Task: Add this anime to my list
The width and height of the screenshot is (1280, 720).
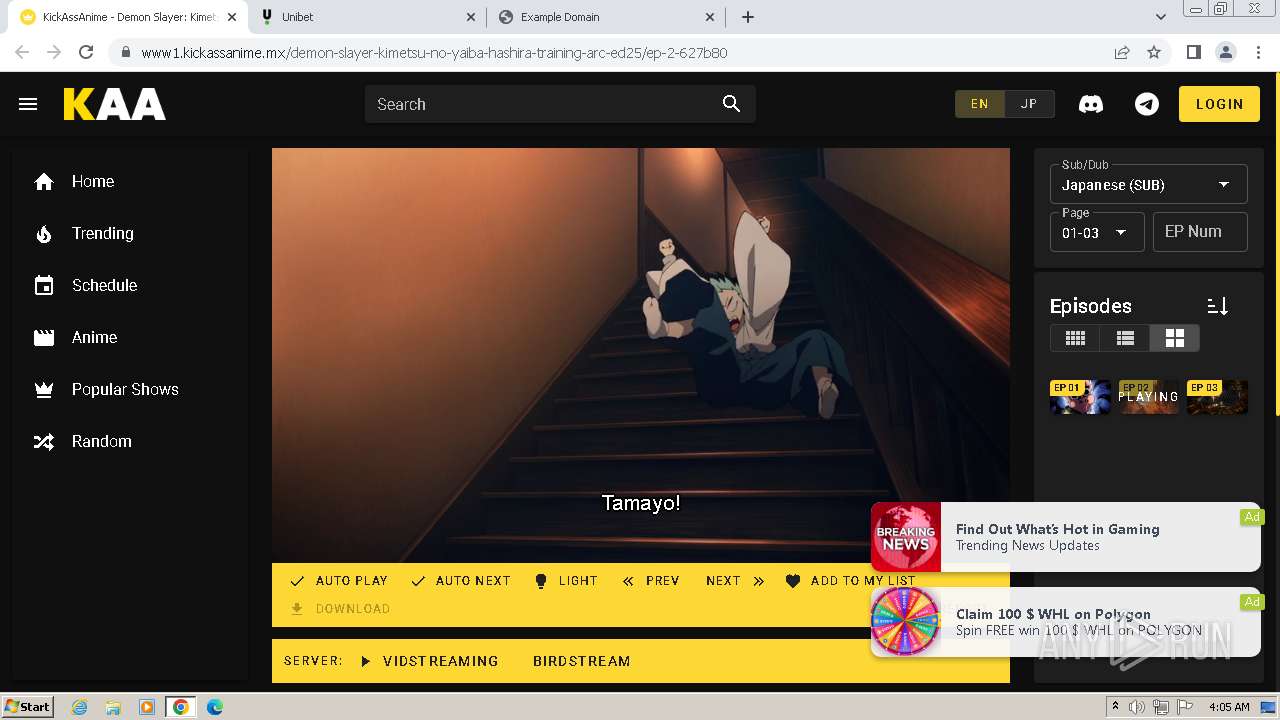Action: (x=851, y=581)
